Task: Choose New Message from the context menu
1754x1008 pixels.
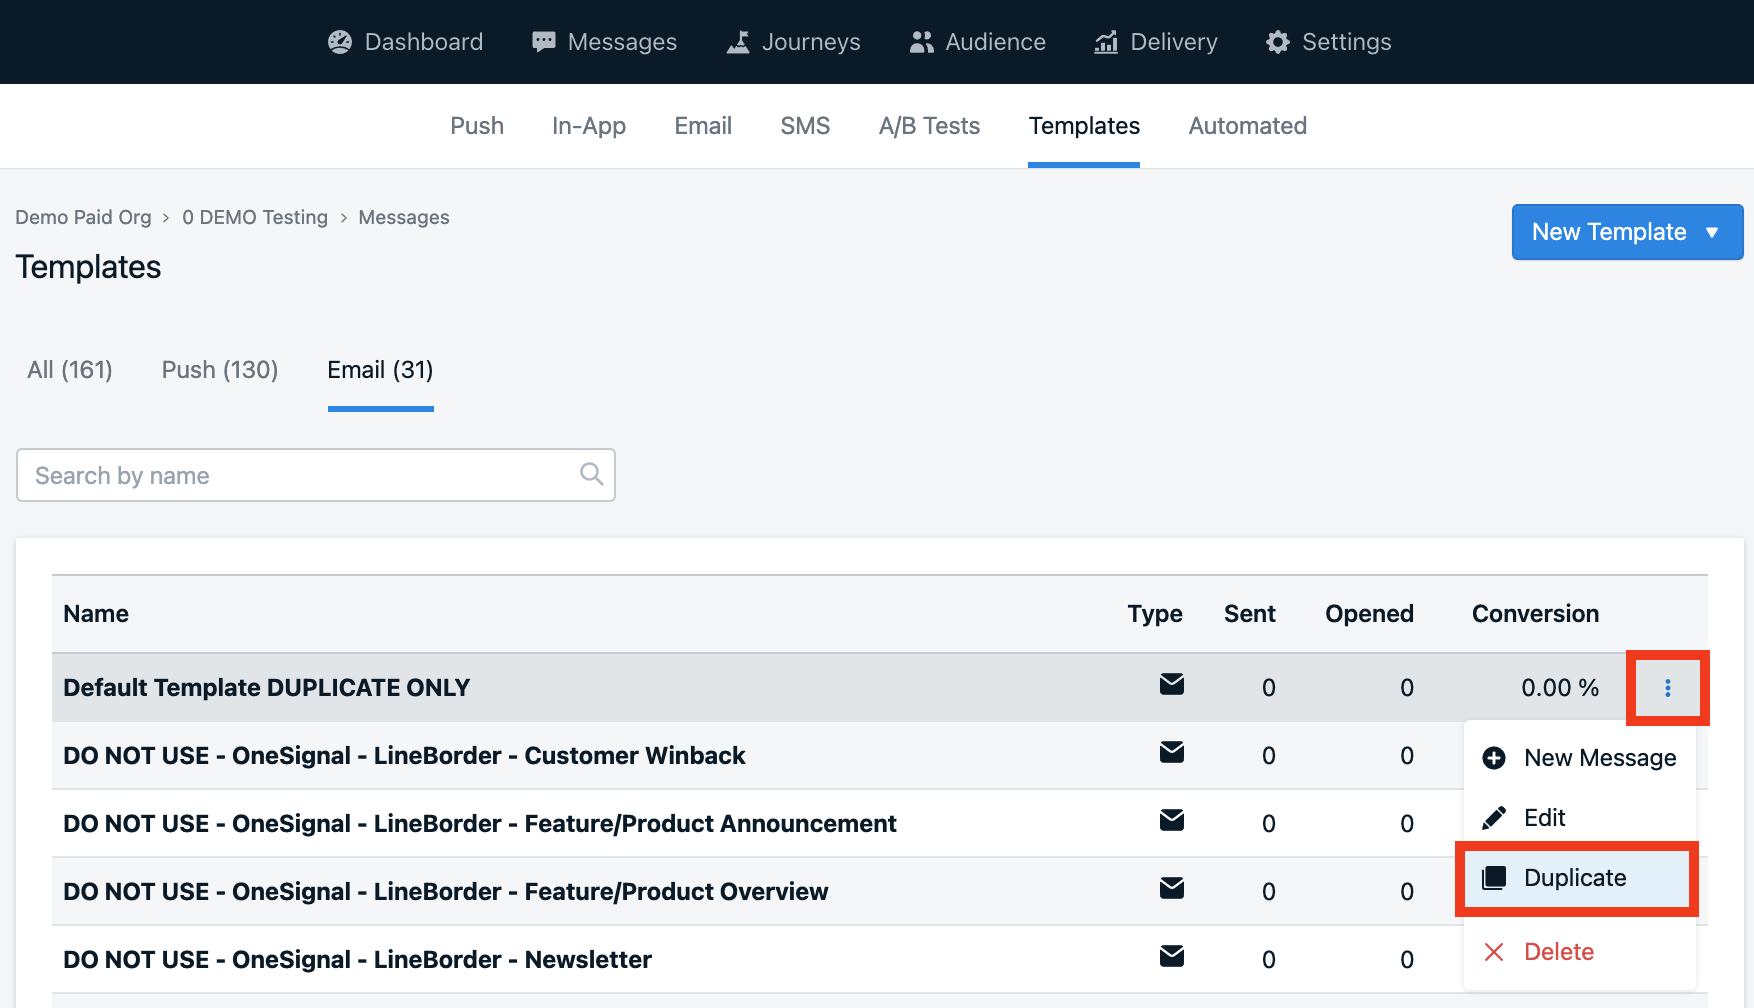Action: coord(1579,758)
